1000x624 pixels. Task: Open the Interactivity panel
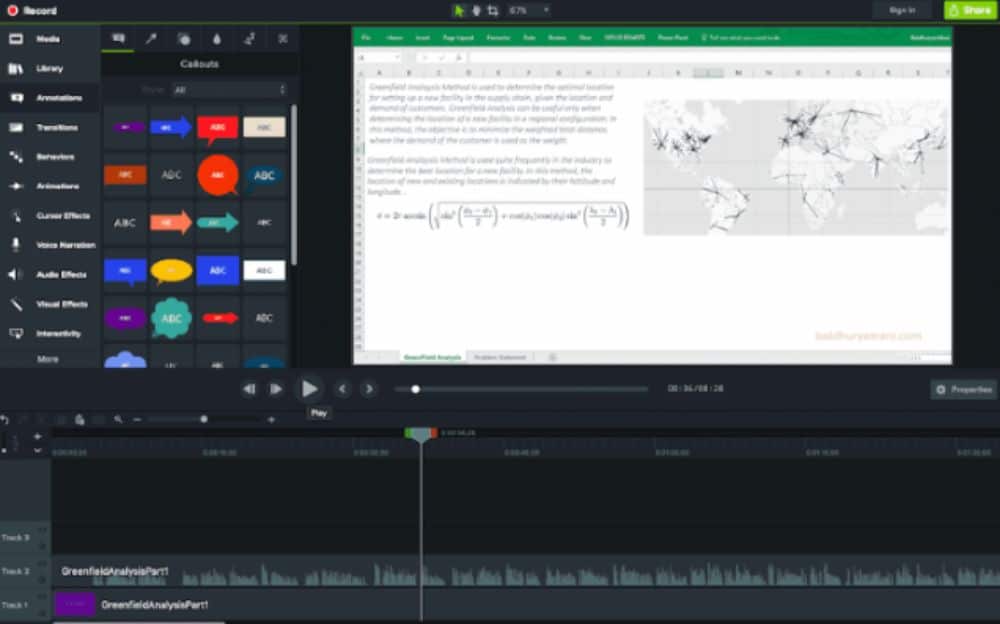click(48, 334)
